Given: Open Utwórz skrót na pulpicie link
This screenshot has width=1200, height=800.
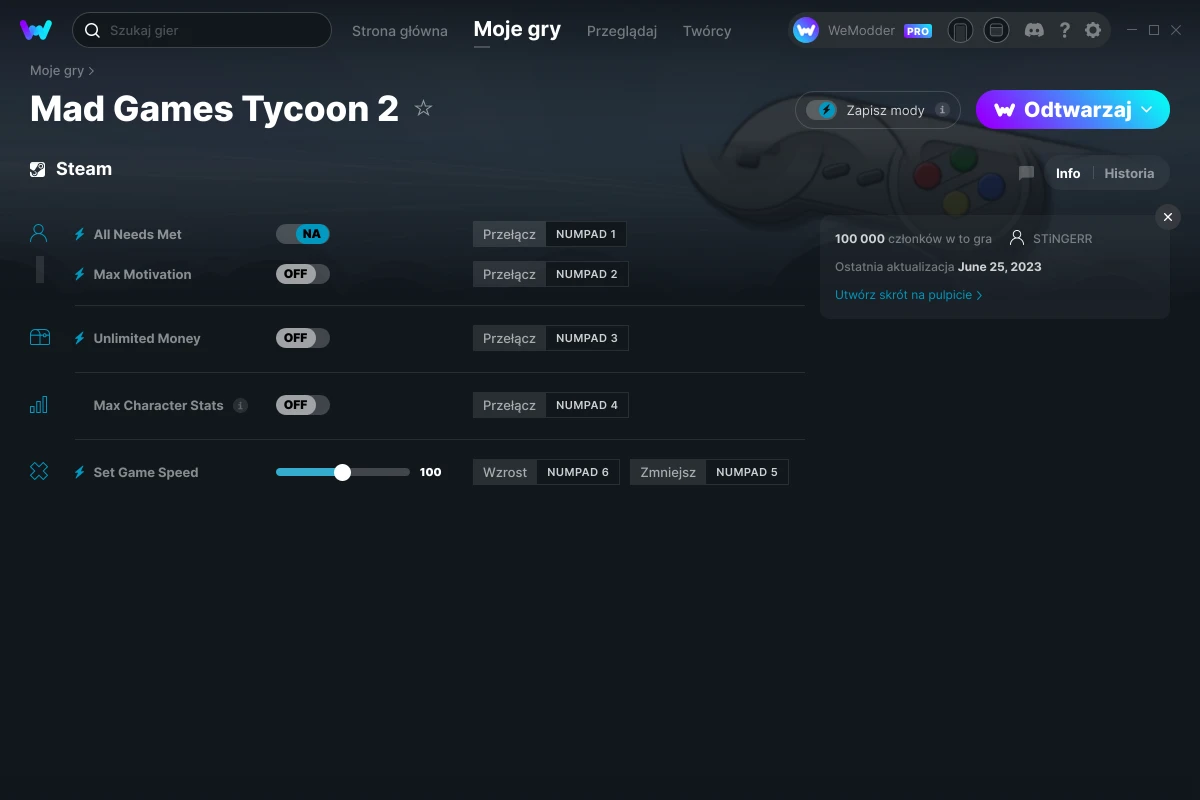Looking at the screenshot, I should pyautogui.click(x=908, y=295).
